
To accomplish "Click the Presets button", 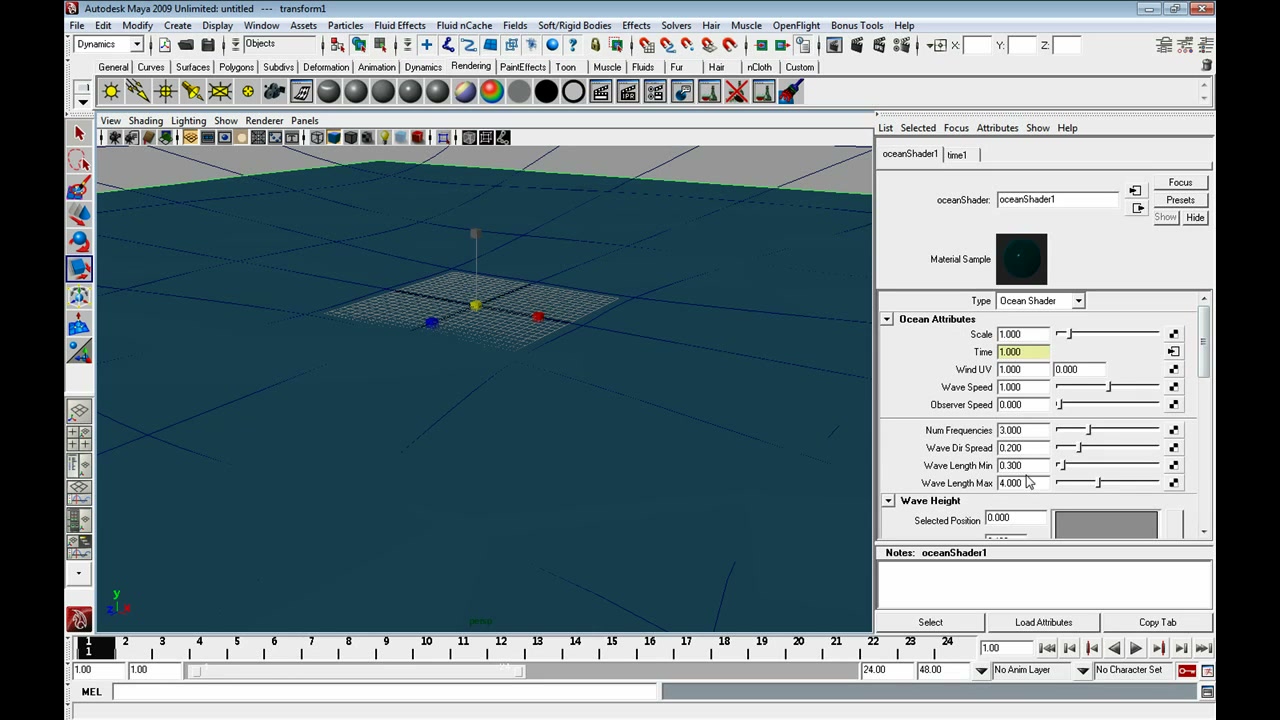I will pyautogui.click(x=1180, y=200).
